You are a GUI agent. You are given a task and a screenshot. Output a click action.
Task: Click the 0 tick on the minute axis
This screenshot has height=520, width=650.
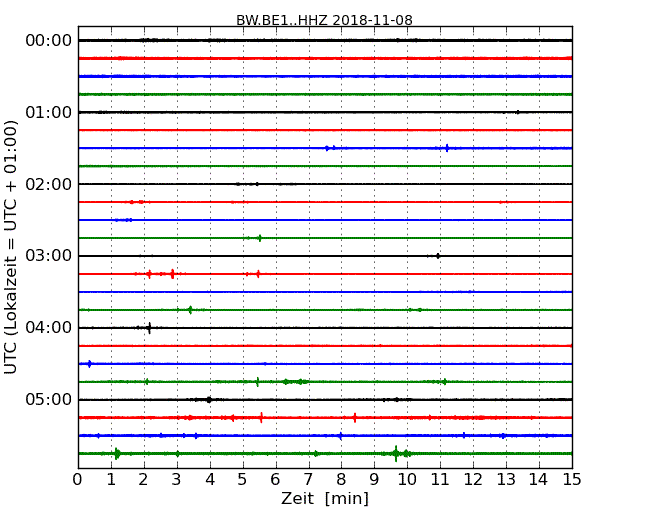(x=78, y=480)
